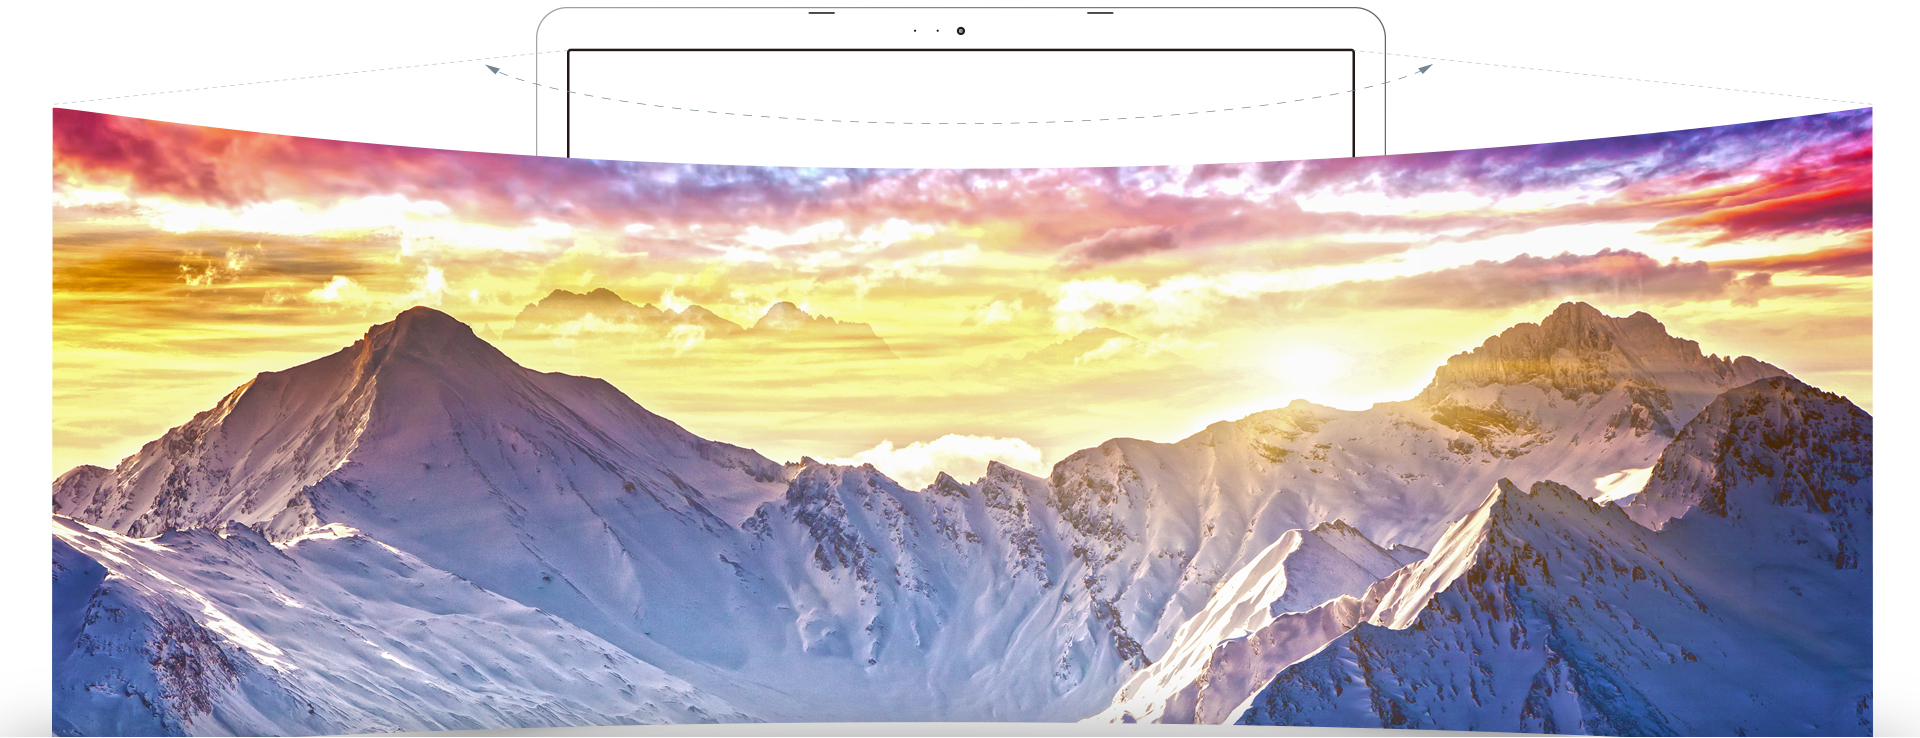Click the left dashed arrowhead

pos(491,69)
